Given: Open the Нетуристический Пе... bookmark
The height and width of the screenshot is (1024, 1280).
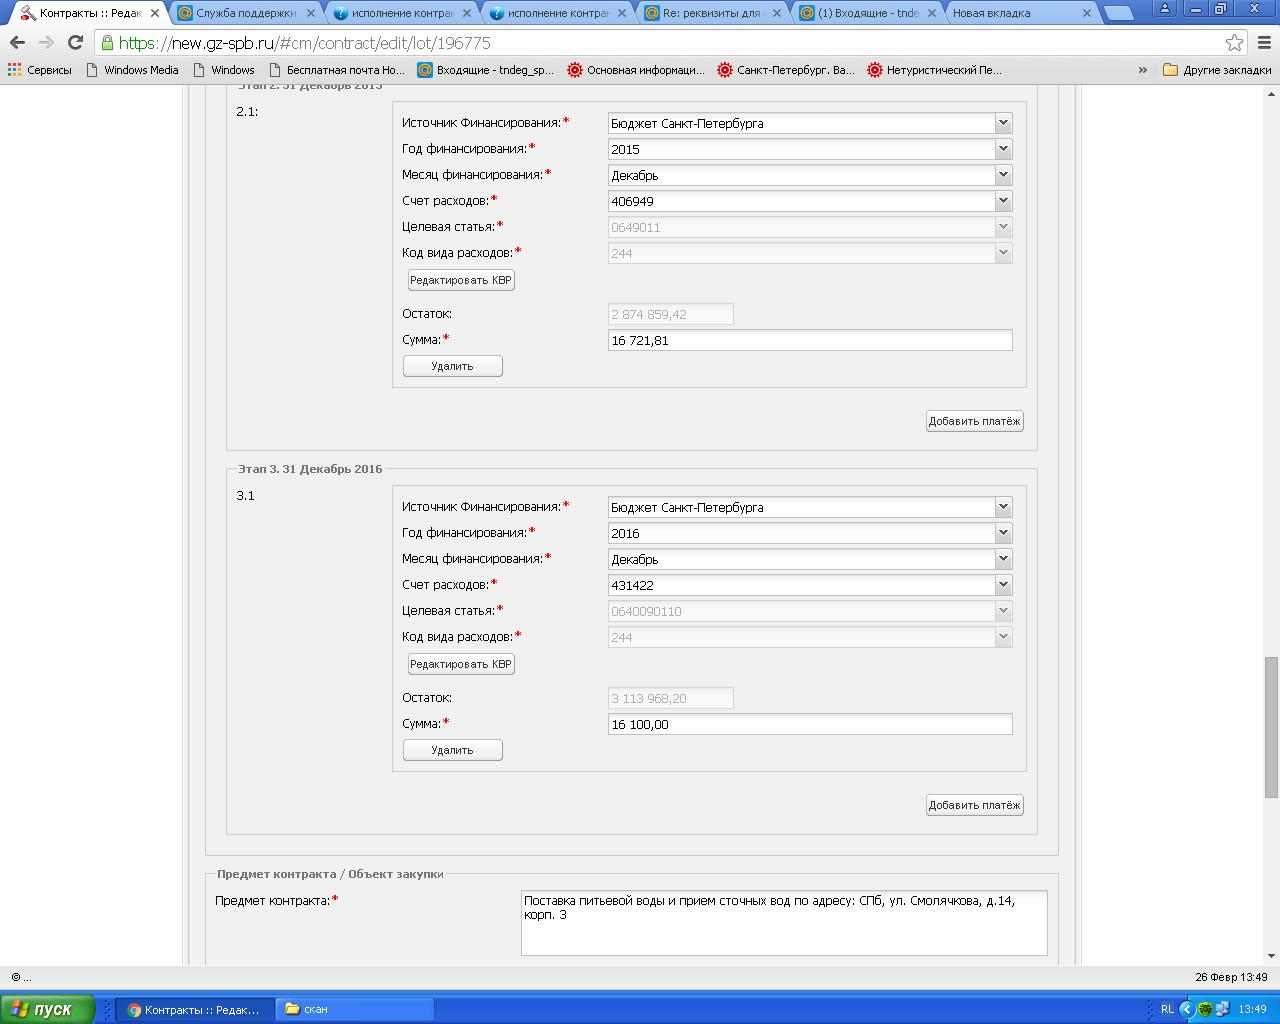Looking at the screenshot, I should (934, 70).
